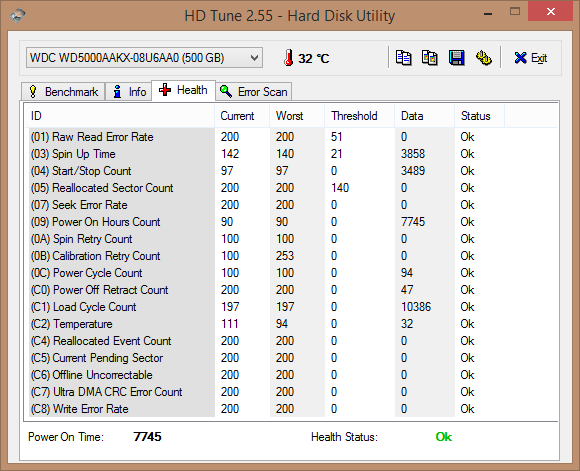Select the Temperature attribute row
The width and height of the screenshot is (580, 471).
[291, 324]
